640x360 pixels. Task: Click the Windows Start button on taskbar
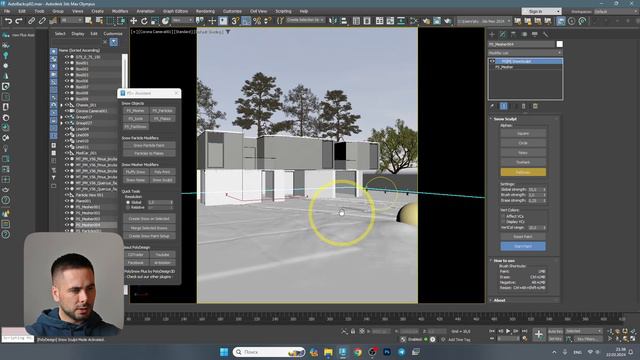coord(224,352)
